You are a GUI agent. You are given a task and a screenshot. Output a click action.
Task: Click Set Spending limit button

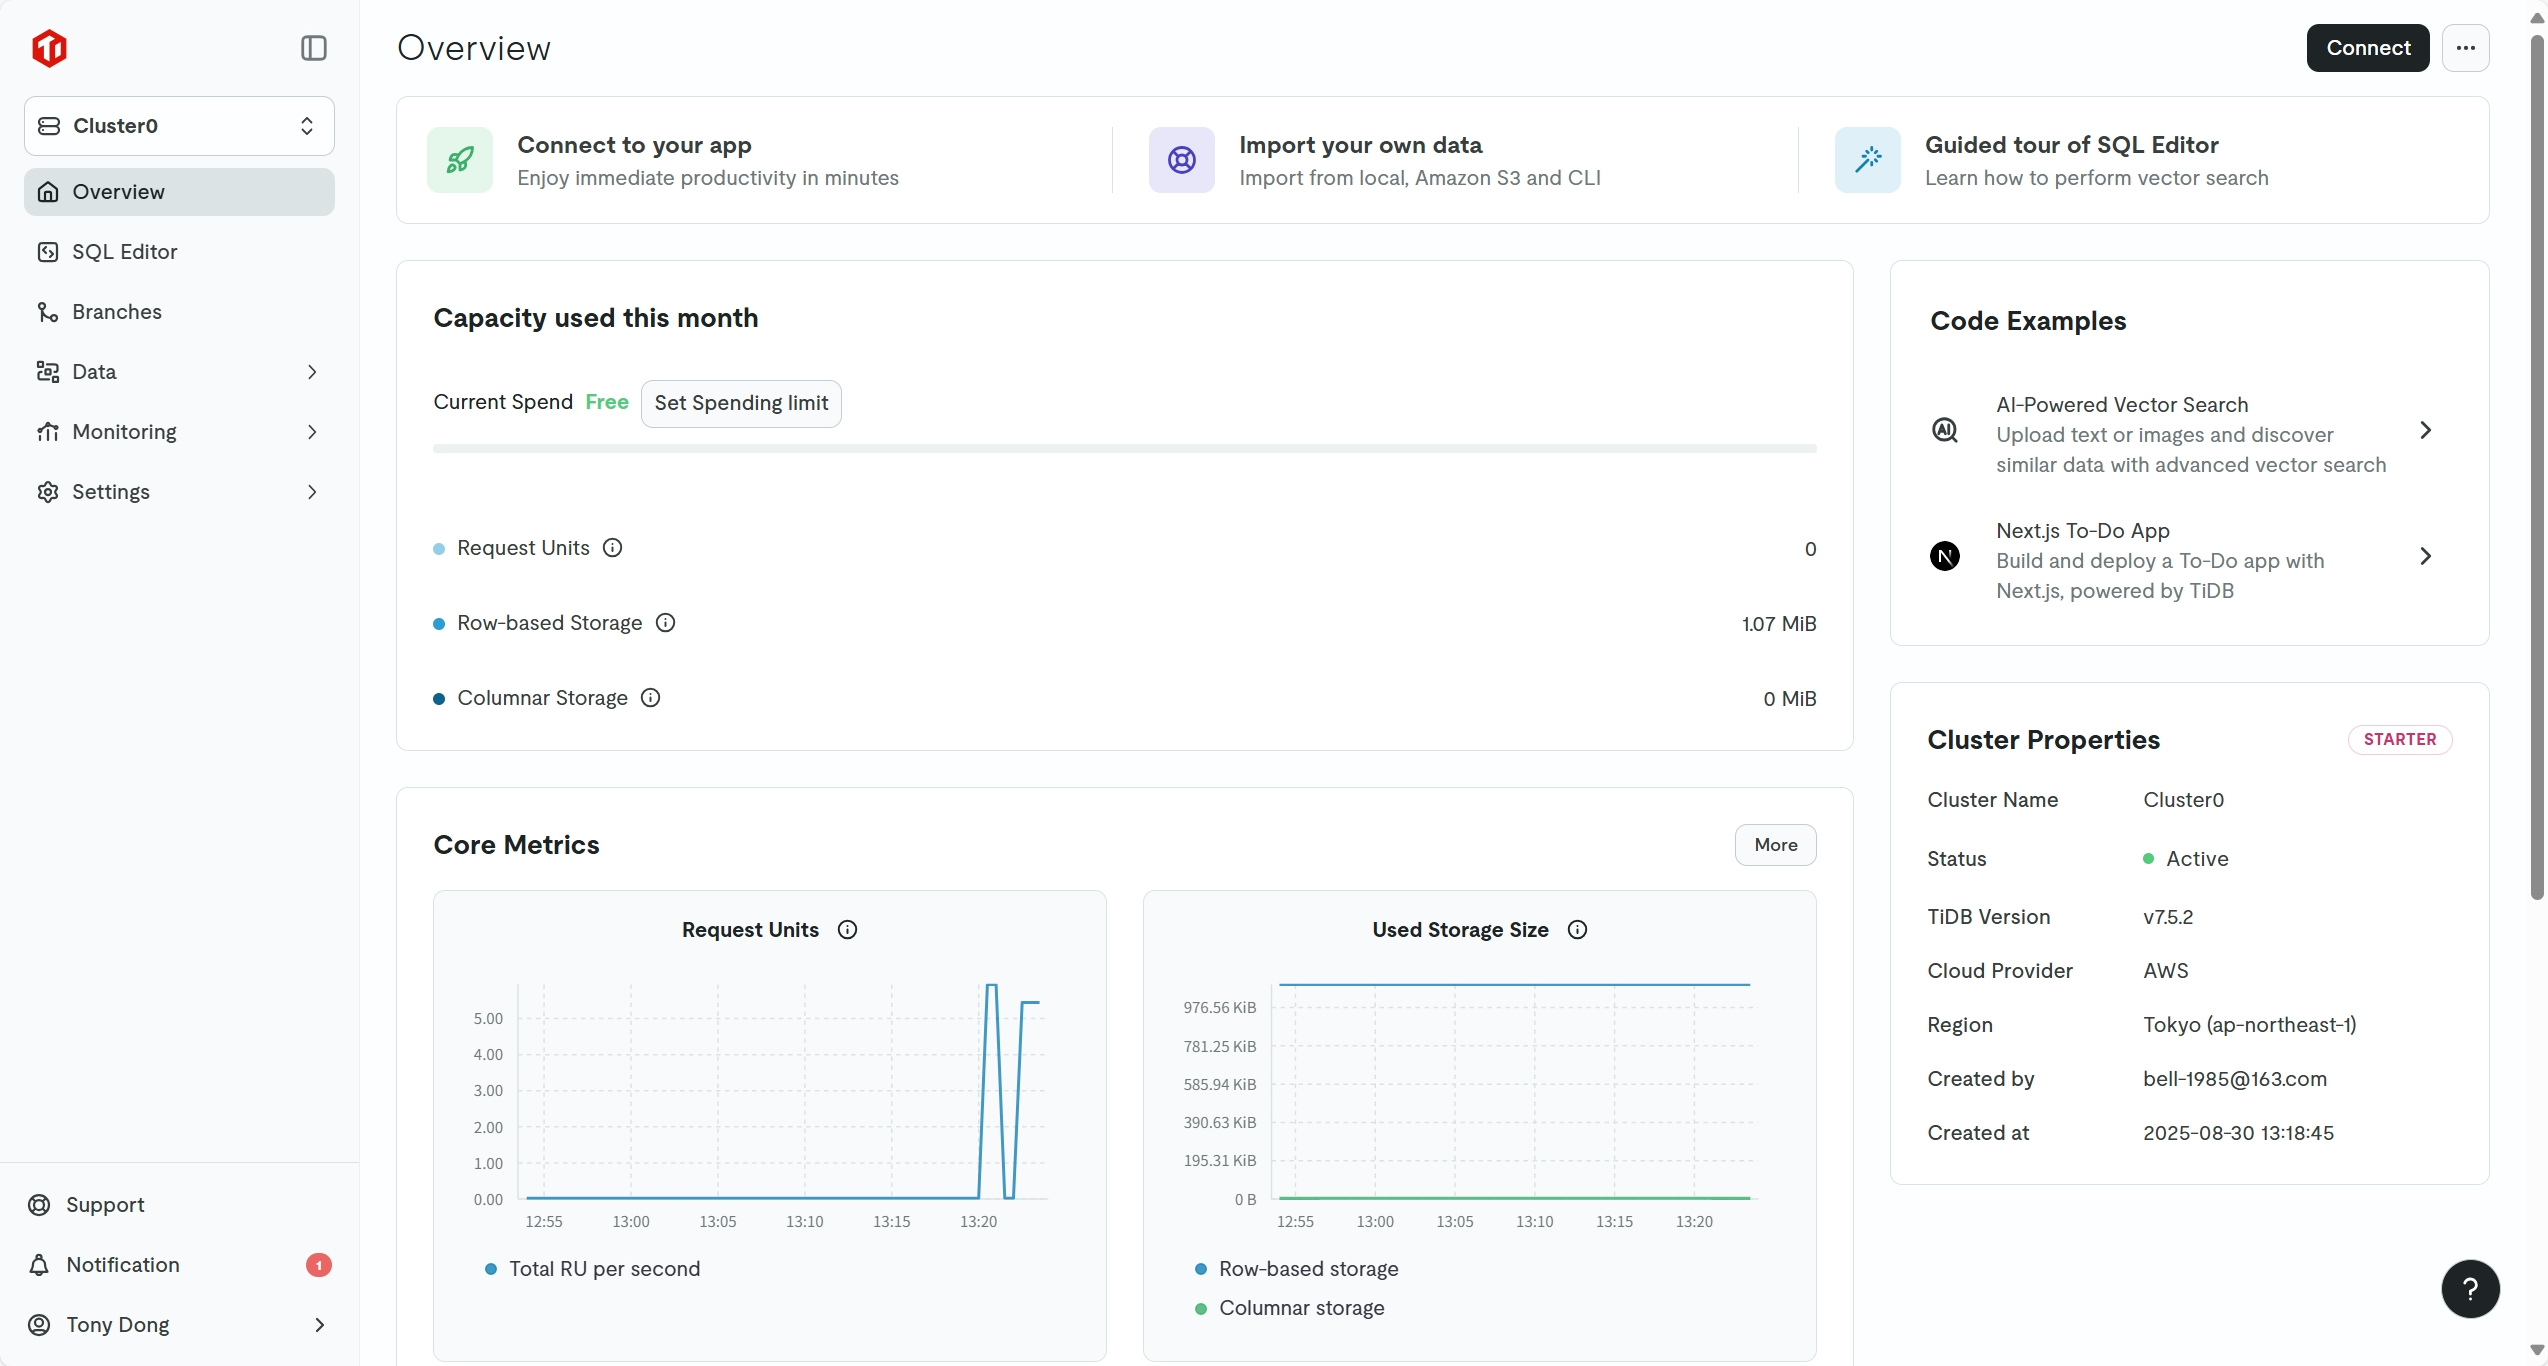point(741,403)
